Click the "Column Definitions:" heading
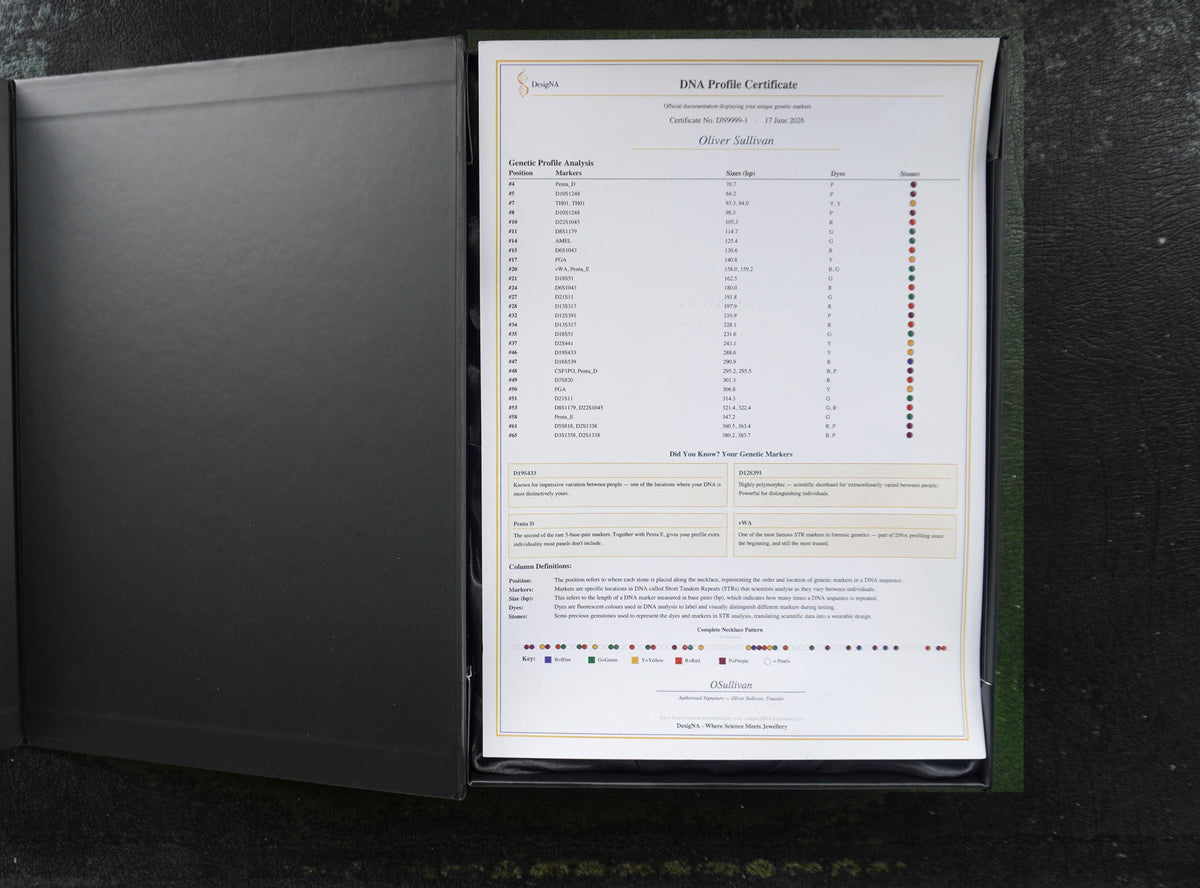1200x888 pixels. (x=540, y=567)
